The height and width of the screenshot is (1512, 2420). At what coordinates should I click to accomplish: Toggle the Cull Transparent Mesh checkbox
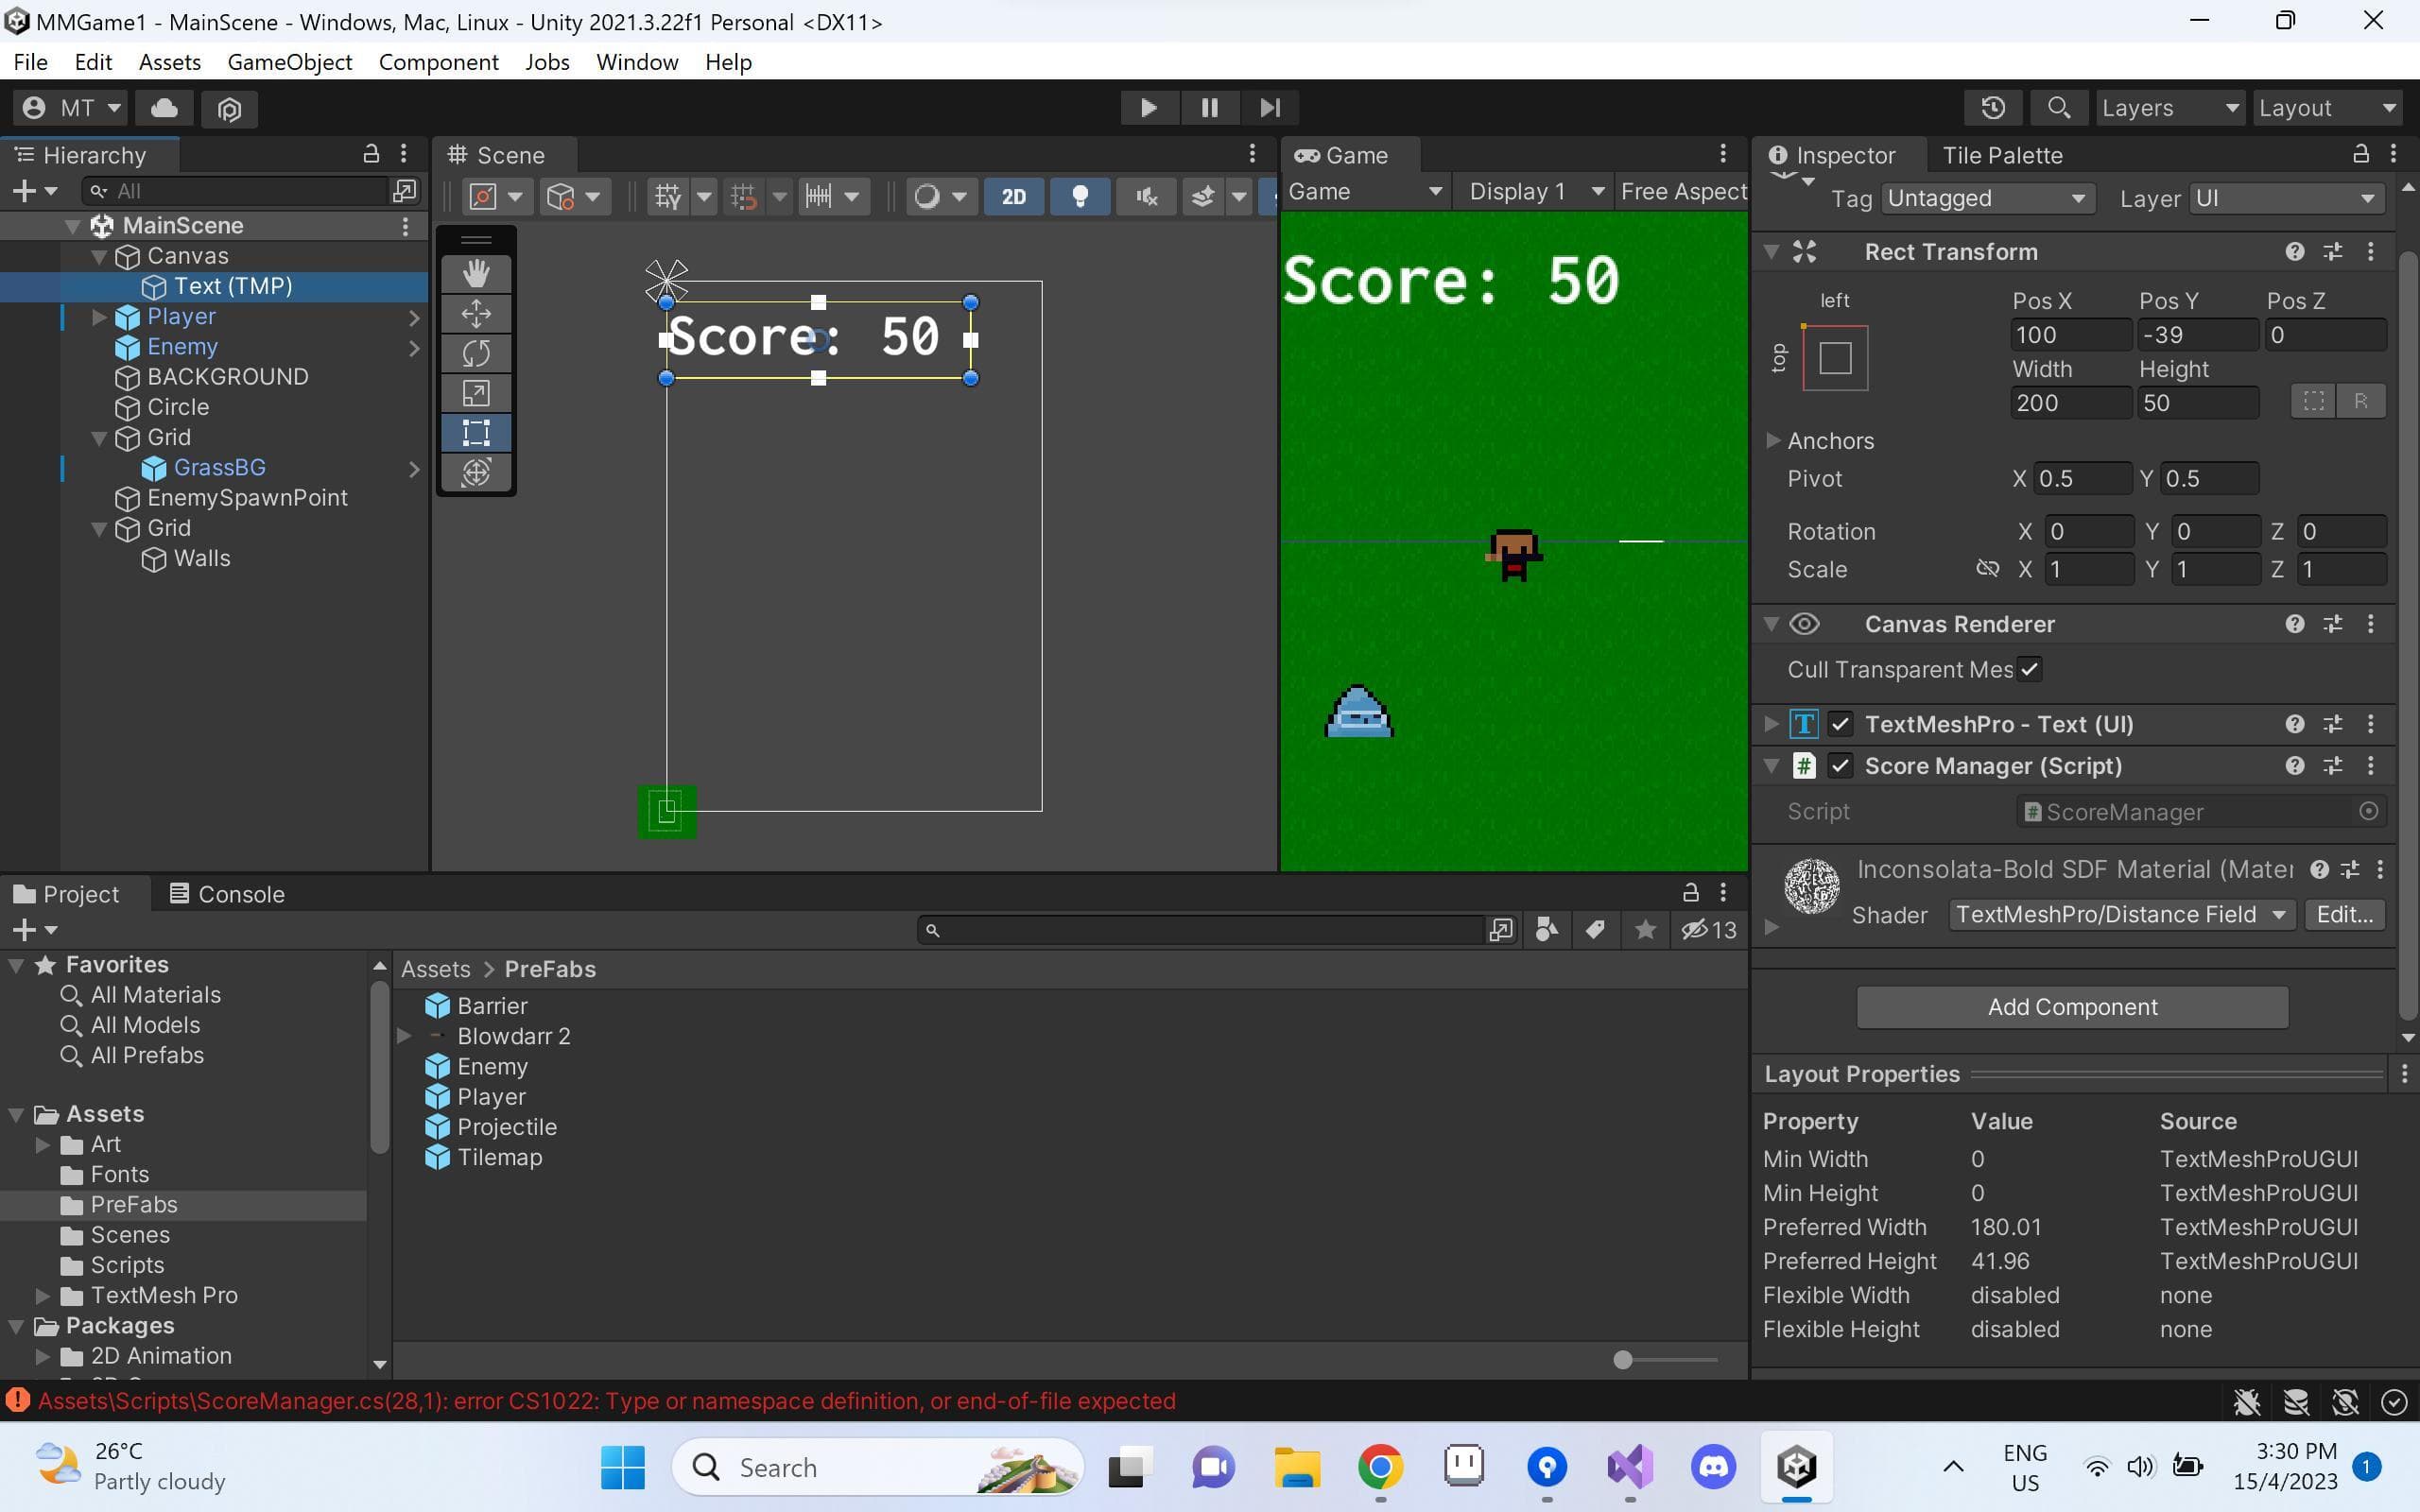coord(2029,669)
